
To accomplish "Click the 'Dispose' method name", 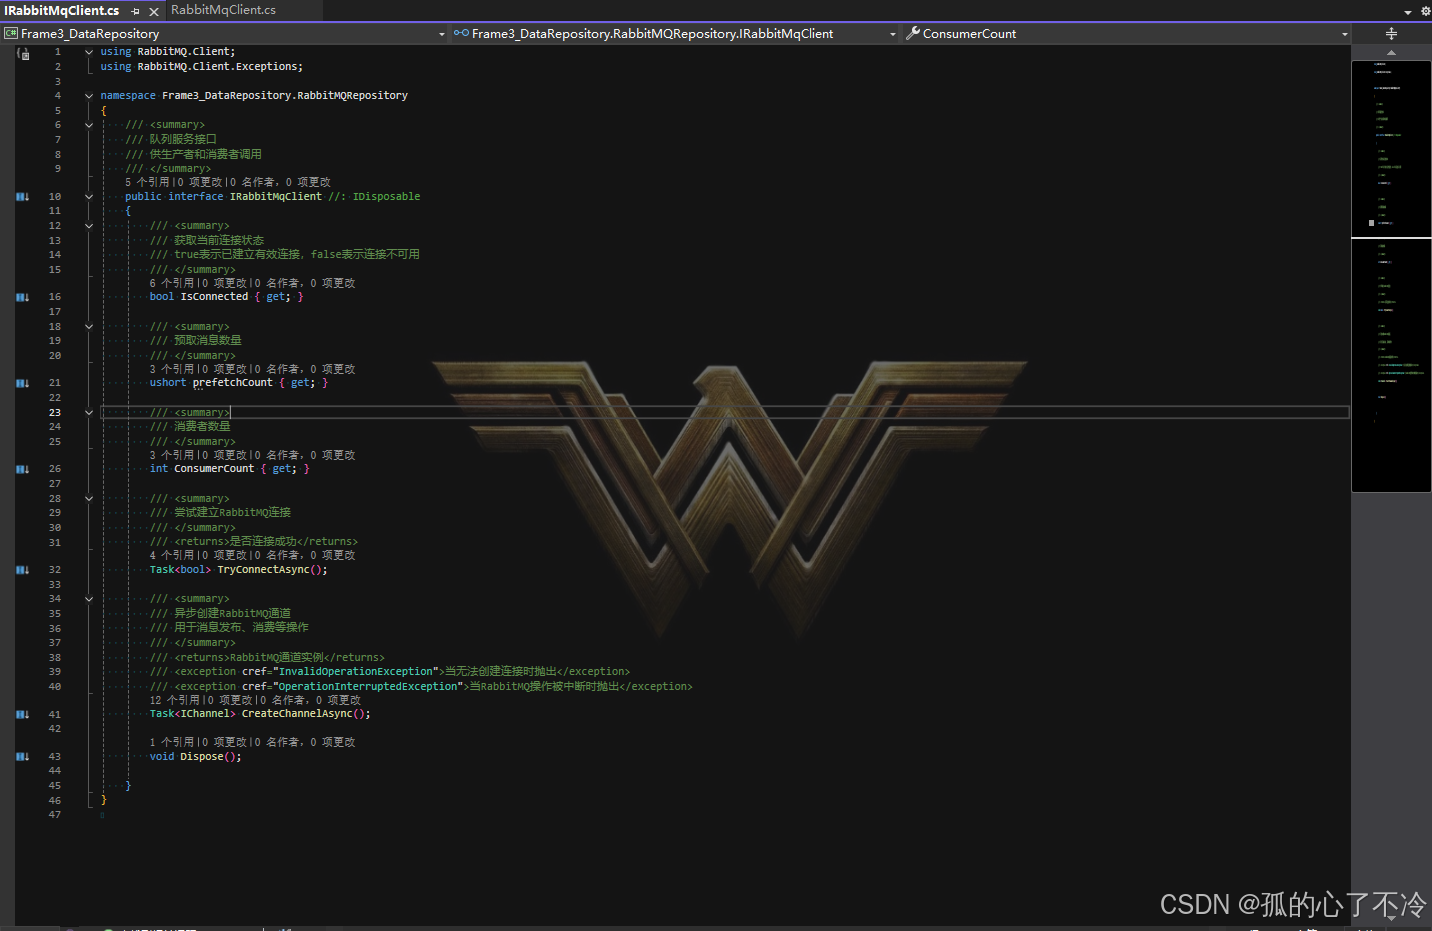I will tap(202, 757).
